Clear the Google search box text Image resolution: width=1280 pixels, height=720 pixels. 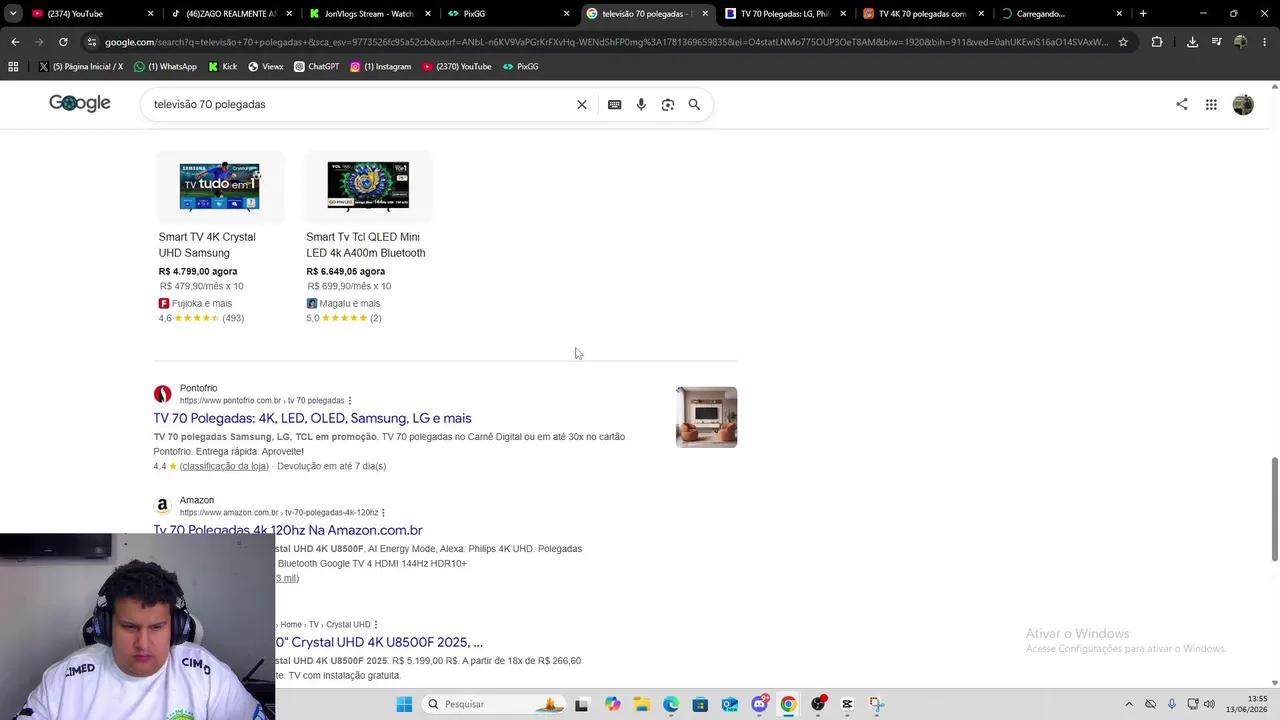tap(581, 104)
